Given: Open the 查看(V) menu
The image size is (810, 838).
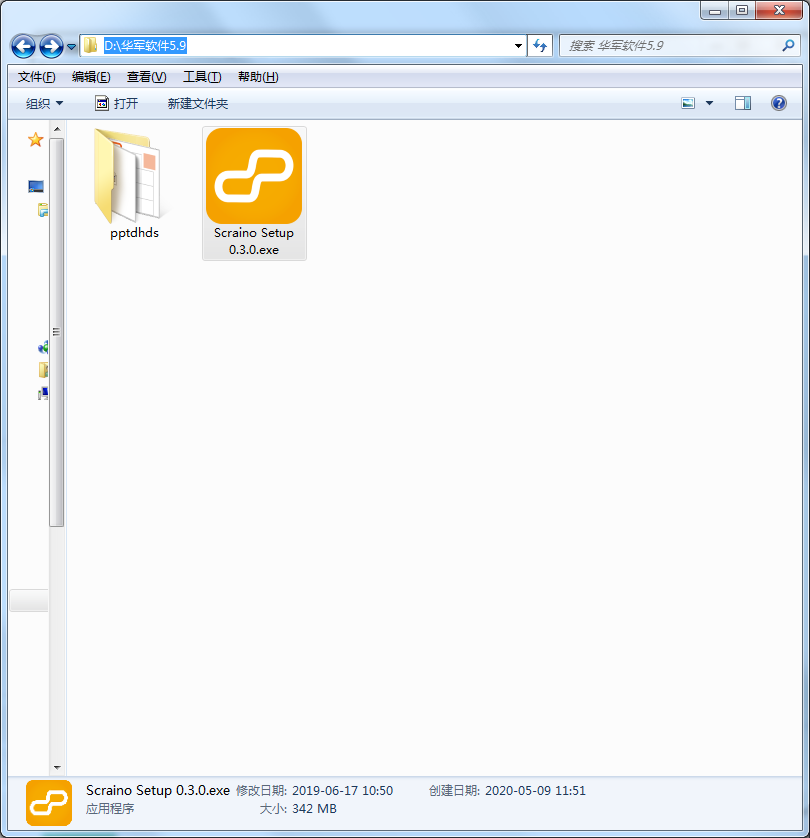Looking at the screenshot, I should pyautogui.click(x=146, y=77).
